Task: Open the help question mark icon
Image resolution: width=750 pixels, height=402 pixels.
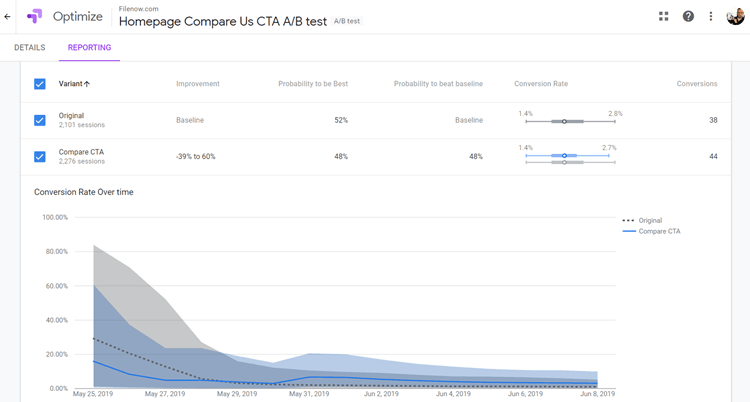Action: coord(688,16)
